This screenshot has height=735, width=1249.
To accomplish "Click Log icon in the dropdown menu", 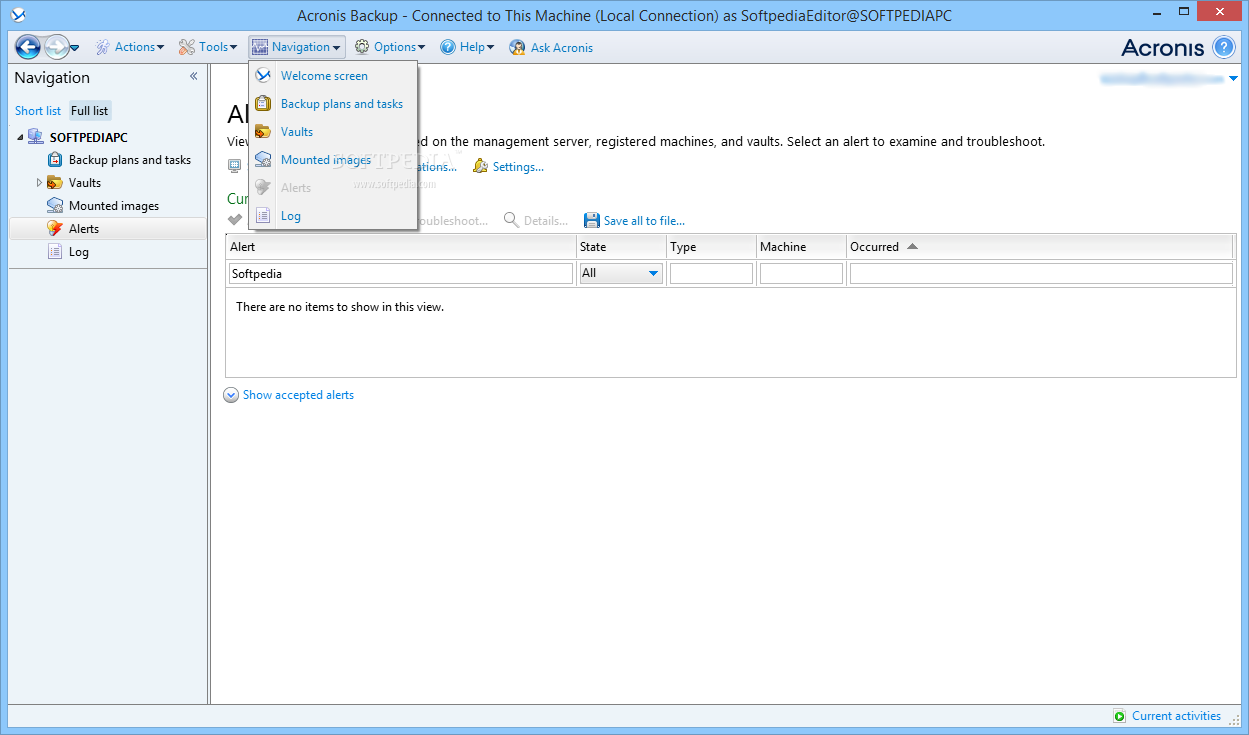I will [x=263, y=215].
